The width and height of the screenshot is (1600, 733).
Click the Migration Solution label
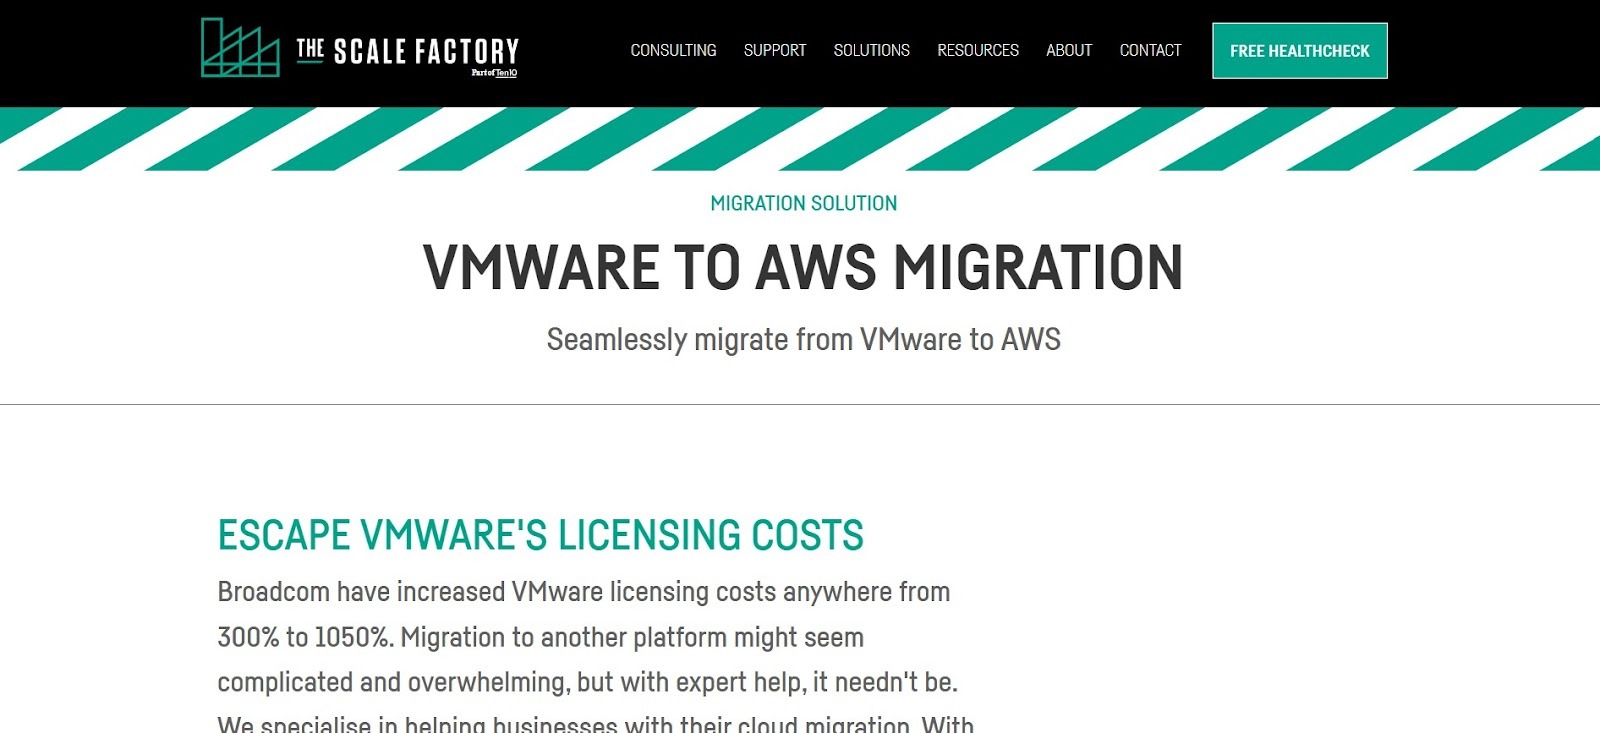(x=804, y=203)
